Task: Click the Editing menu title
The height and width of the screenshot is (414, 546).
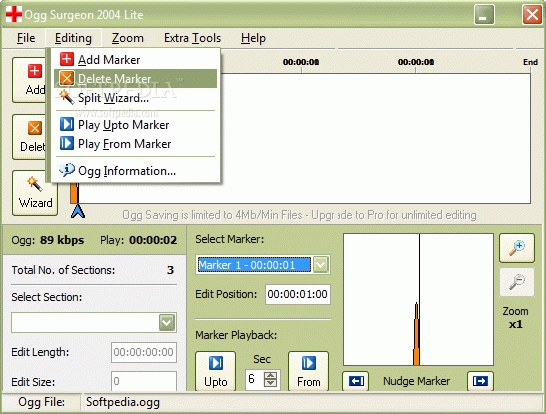Action: [x=73, y=38]
